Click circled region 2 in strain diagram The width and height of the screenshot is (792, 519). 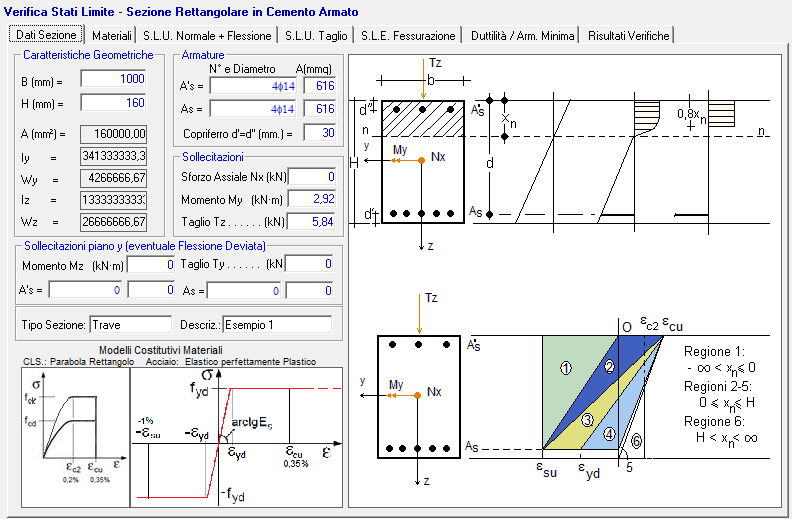click(609, 367)
